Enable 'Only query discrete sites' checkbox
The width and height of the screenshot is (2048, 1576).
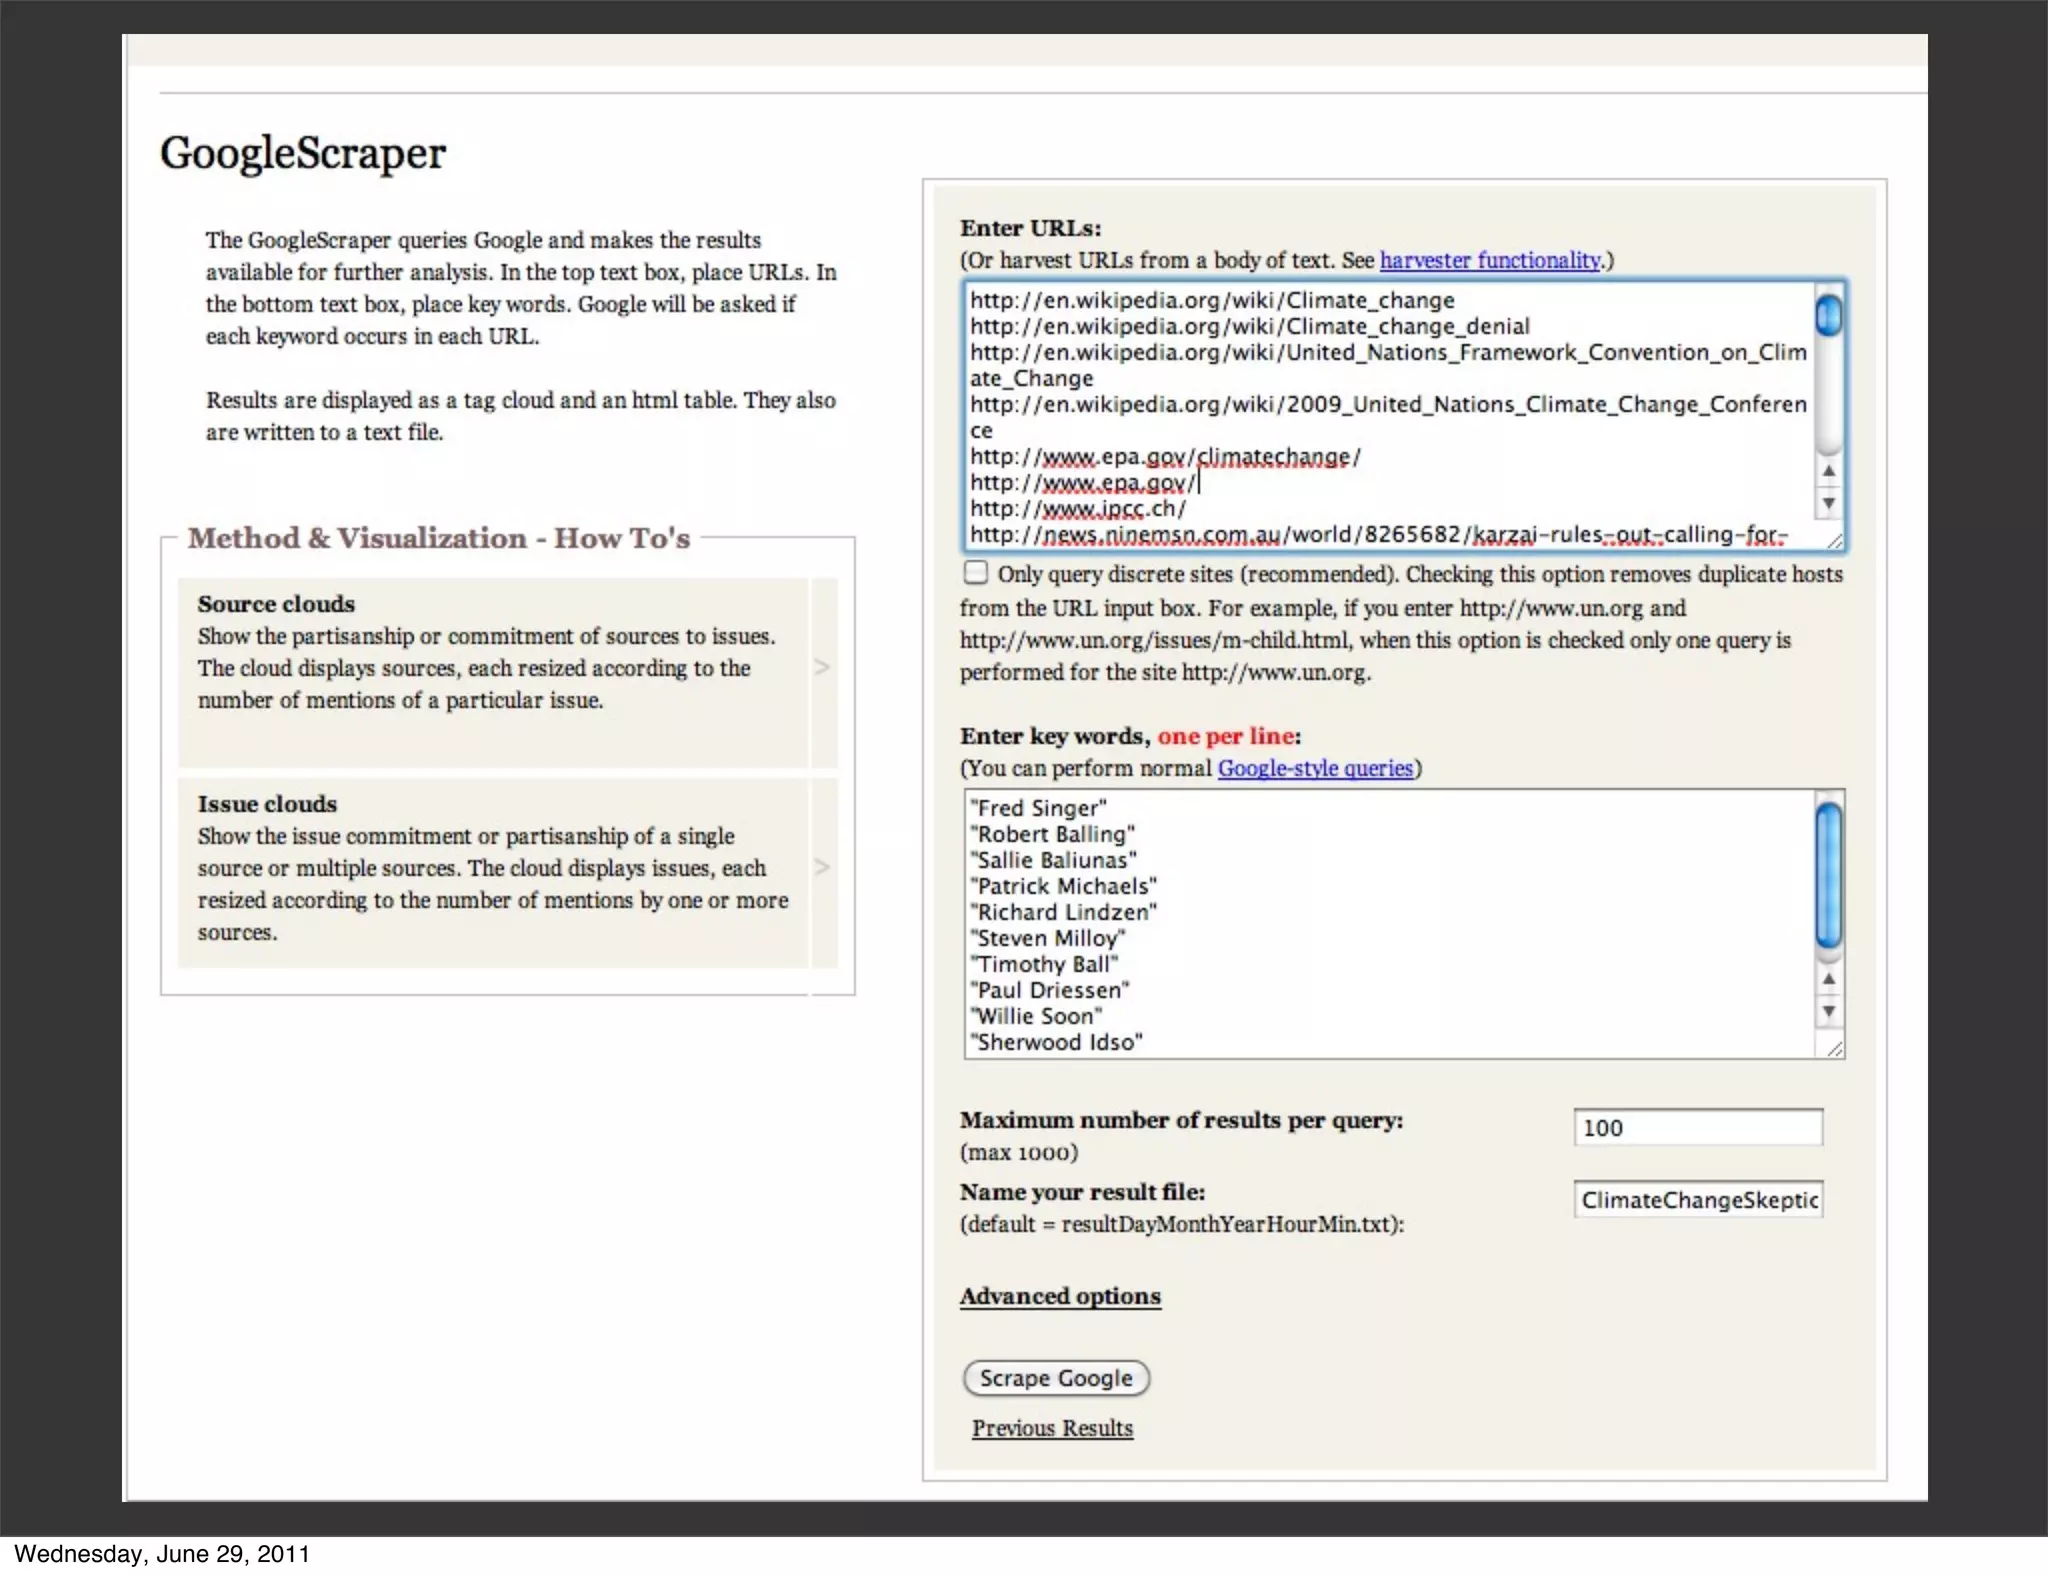[x=975, y=573]
